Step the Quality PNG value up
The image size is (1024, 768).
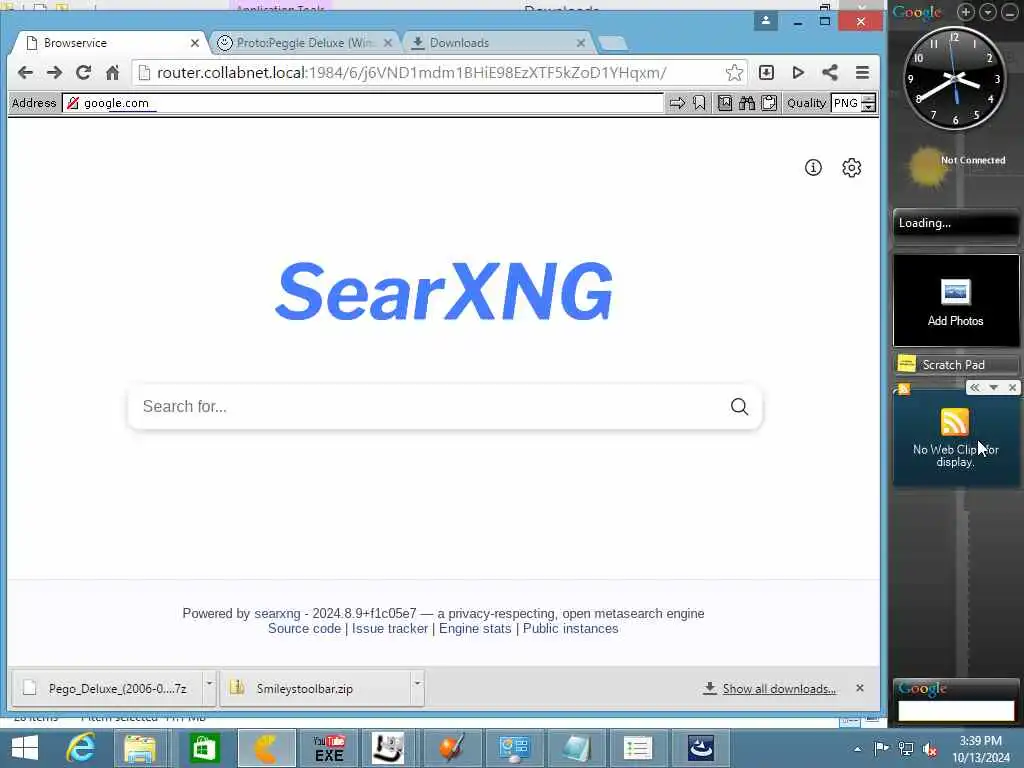pos(869,99)
